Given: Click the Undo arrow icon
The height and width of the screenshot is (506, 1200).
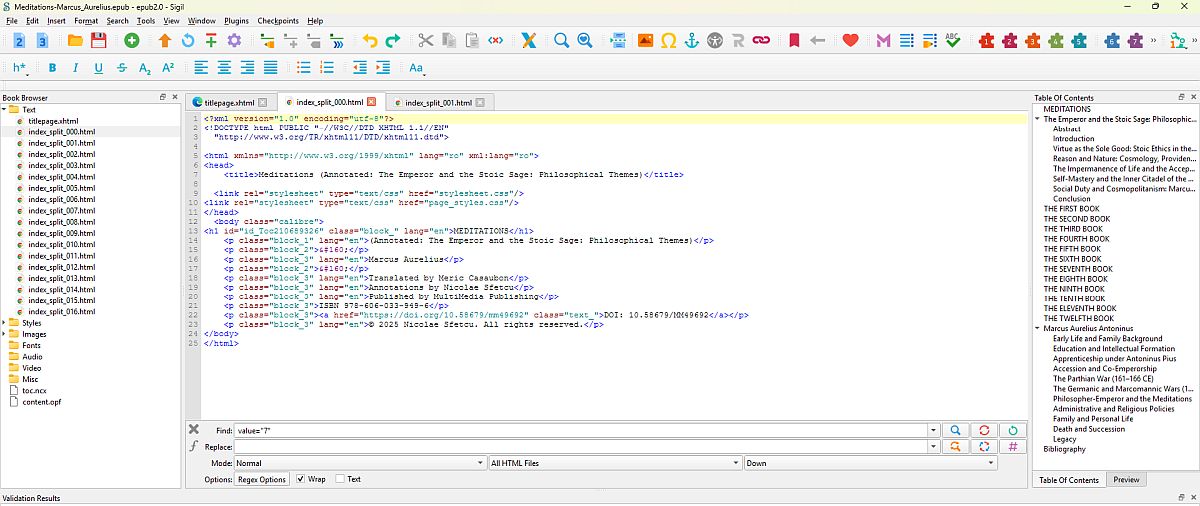Looking at the screenshot, I should click(x=370, y=41).
